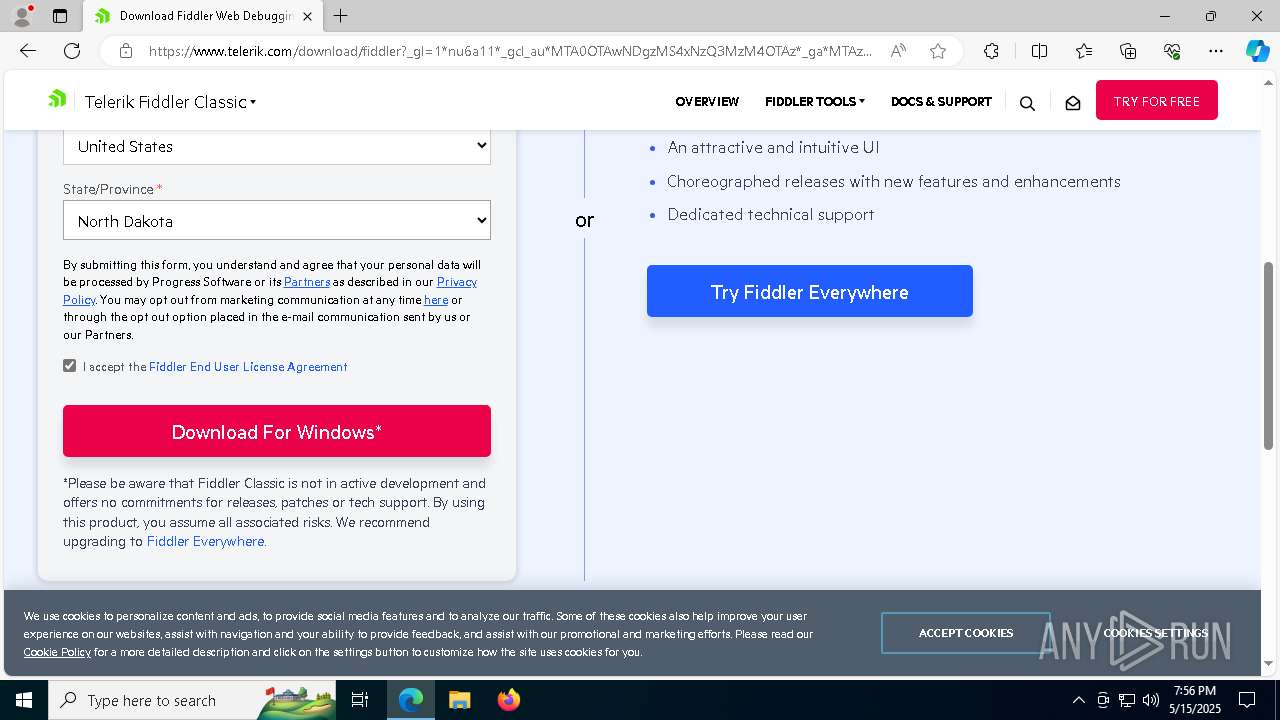Image resolution: width=1280 pixels, height=720 pixels.
Task: Open Cookies Settings in the banner
Action: tap(1155, 633)
